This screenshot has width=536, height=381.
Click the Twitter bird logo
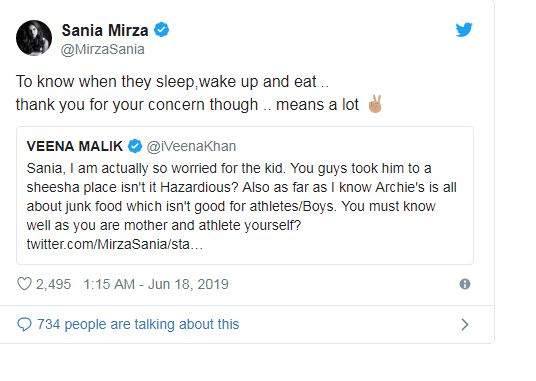[464, 30]
